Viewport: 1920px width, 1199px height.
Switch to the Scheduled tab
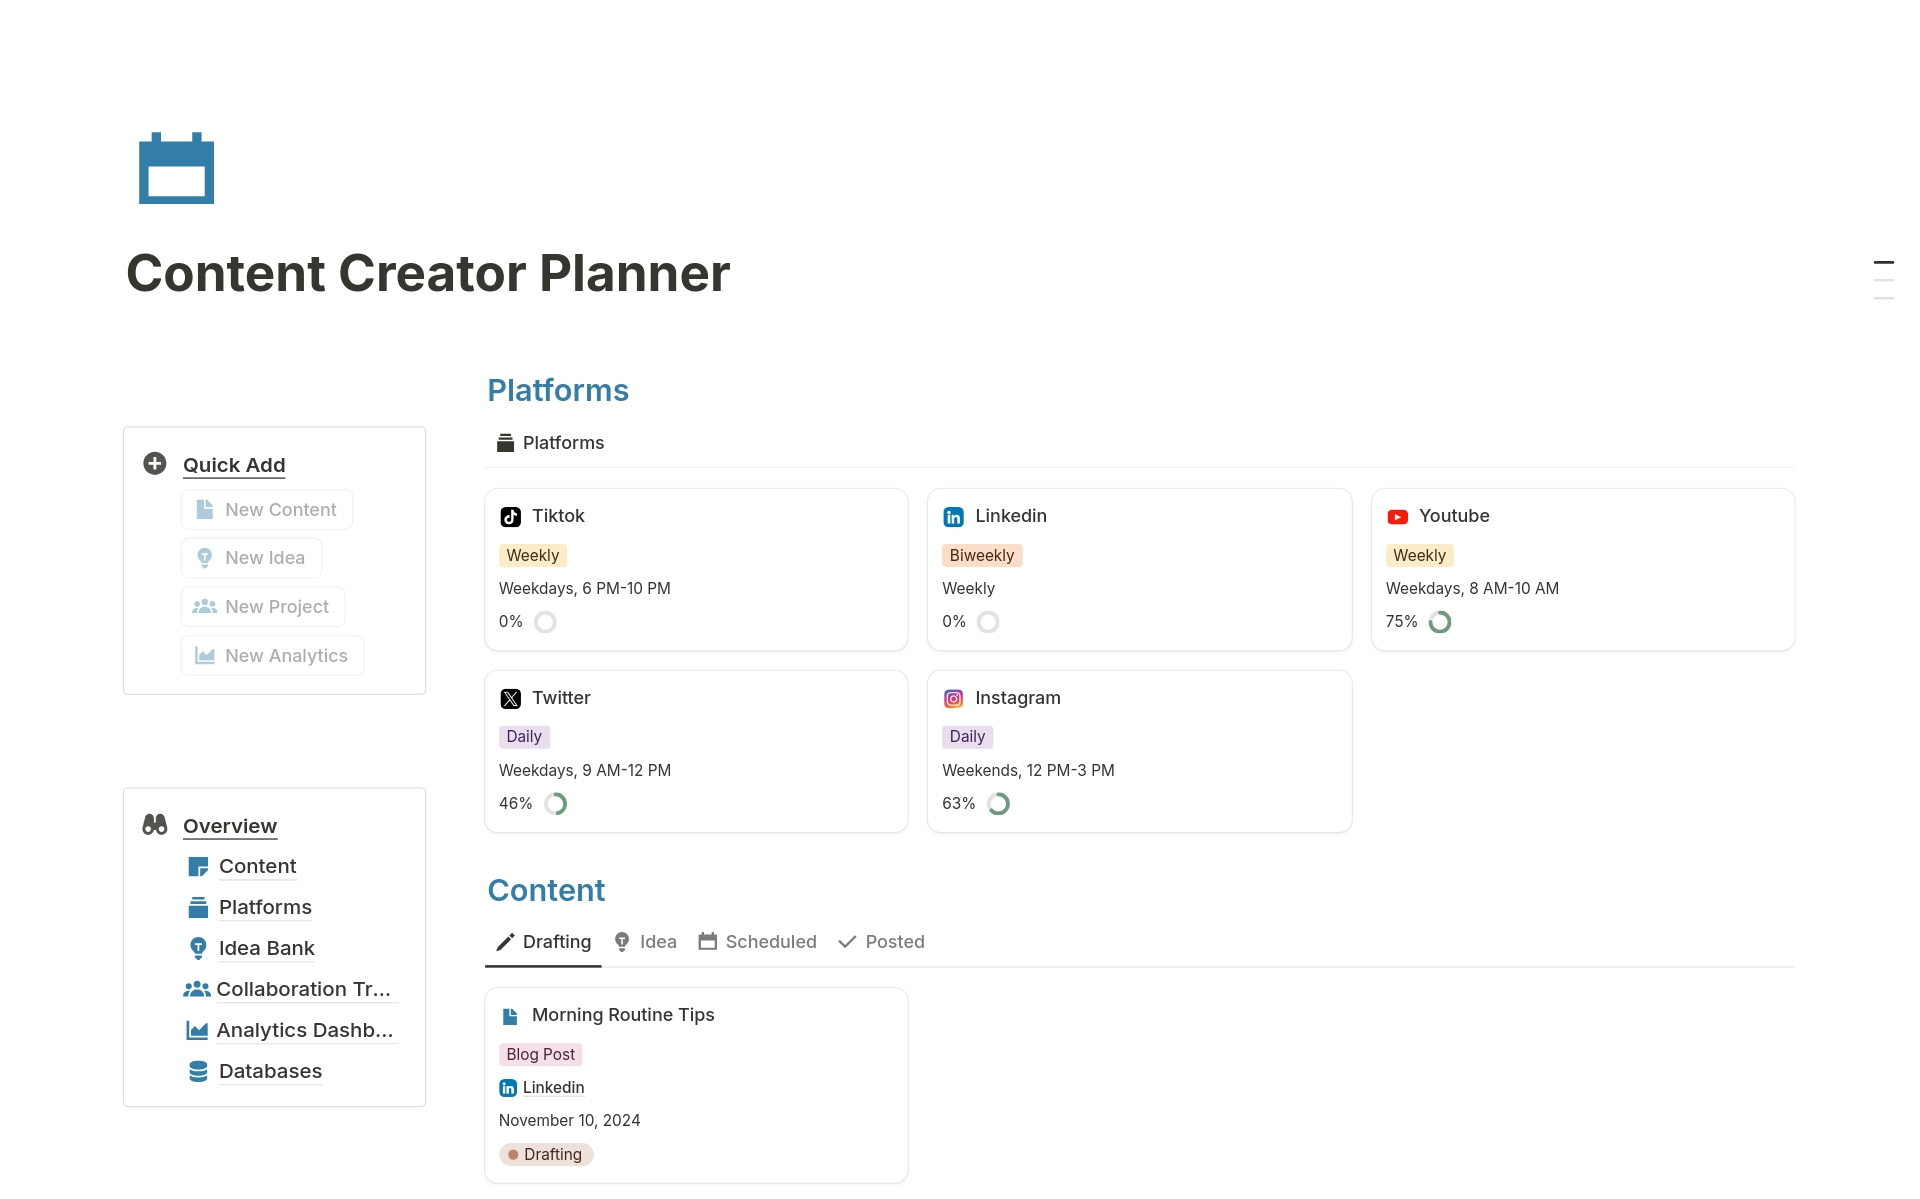[757, 942]
